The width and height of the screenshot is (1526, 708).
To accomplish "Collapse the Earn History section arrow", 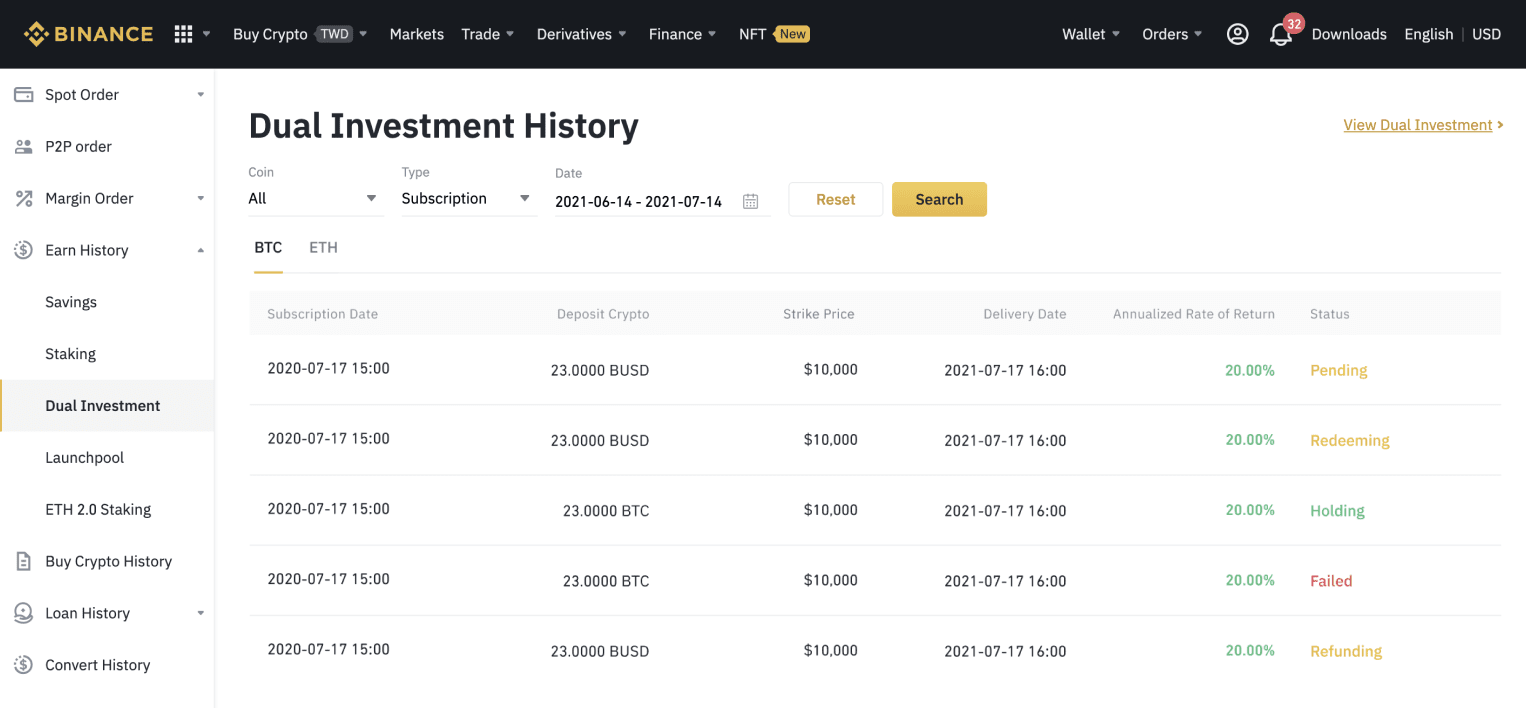I will pos(200,250).
